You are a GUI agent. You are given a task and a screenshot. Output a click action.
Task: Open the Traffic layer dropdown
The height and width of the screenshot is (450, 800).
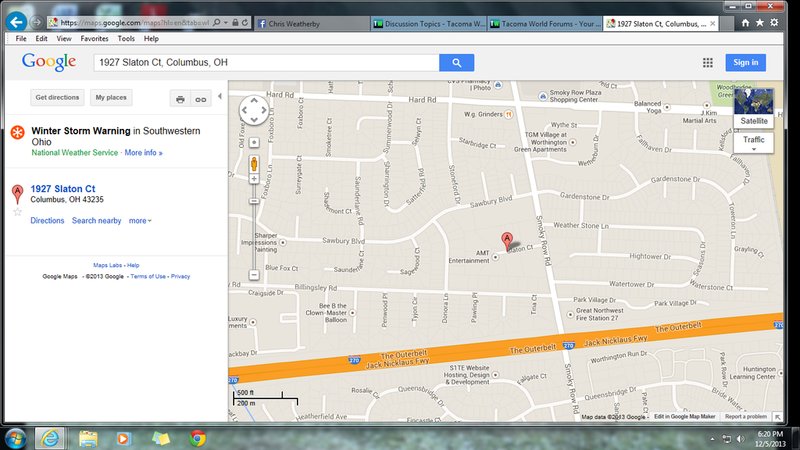(x=754, y=143)
